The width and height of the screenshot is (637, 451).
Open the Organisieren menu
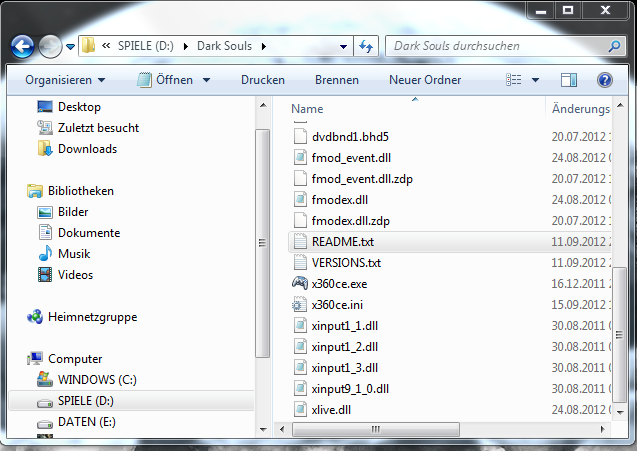[x=65, y=80]
